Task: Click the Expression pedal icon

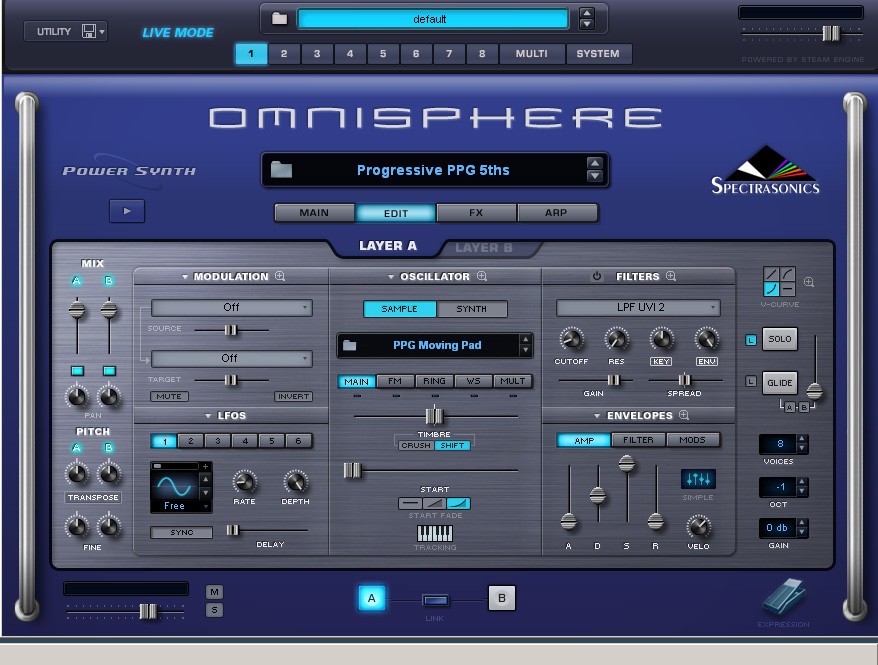Action: click(x=784, y=596)
